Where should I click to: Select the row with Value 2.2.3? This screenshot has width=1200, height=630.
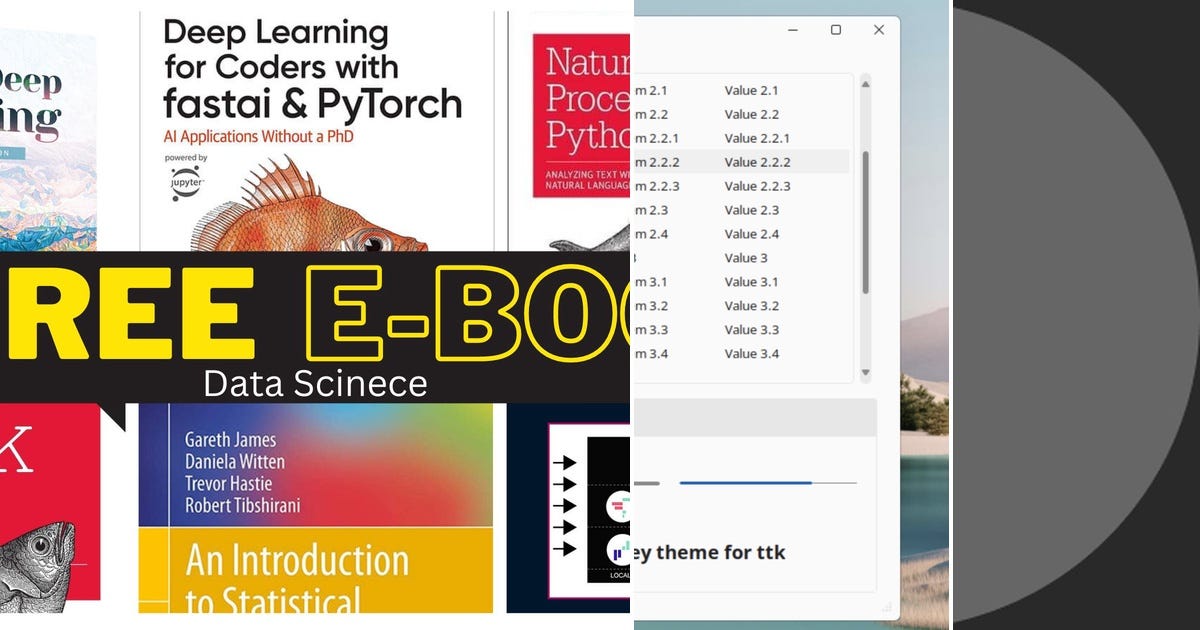741,186
